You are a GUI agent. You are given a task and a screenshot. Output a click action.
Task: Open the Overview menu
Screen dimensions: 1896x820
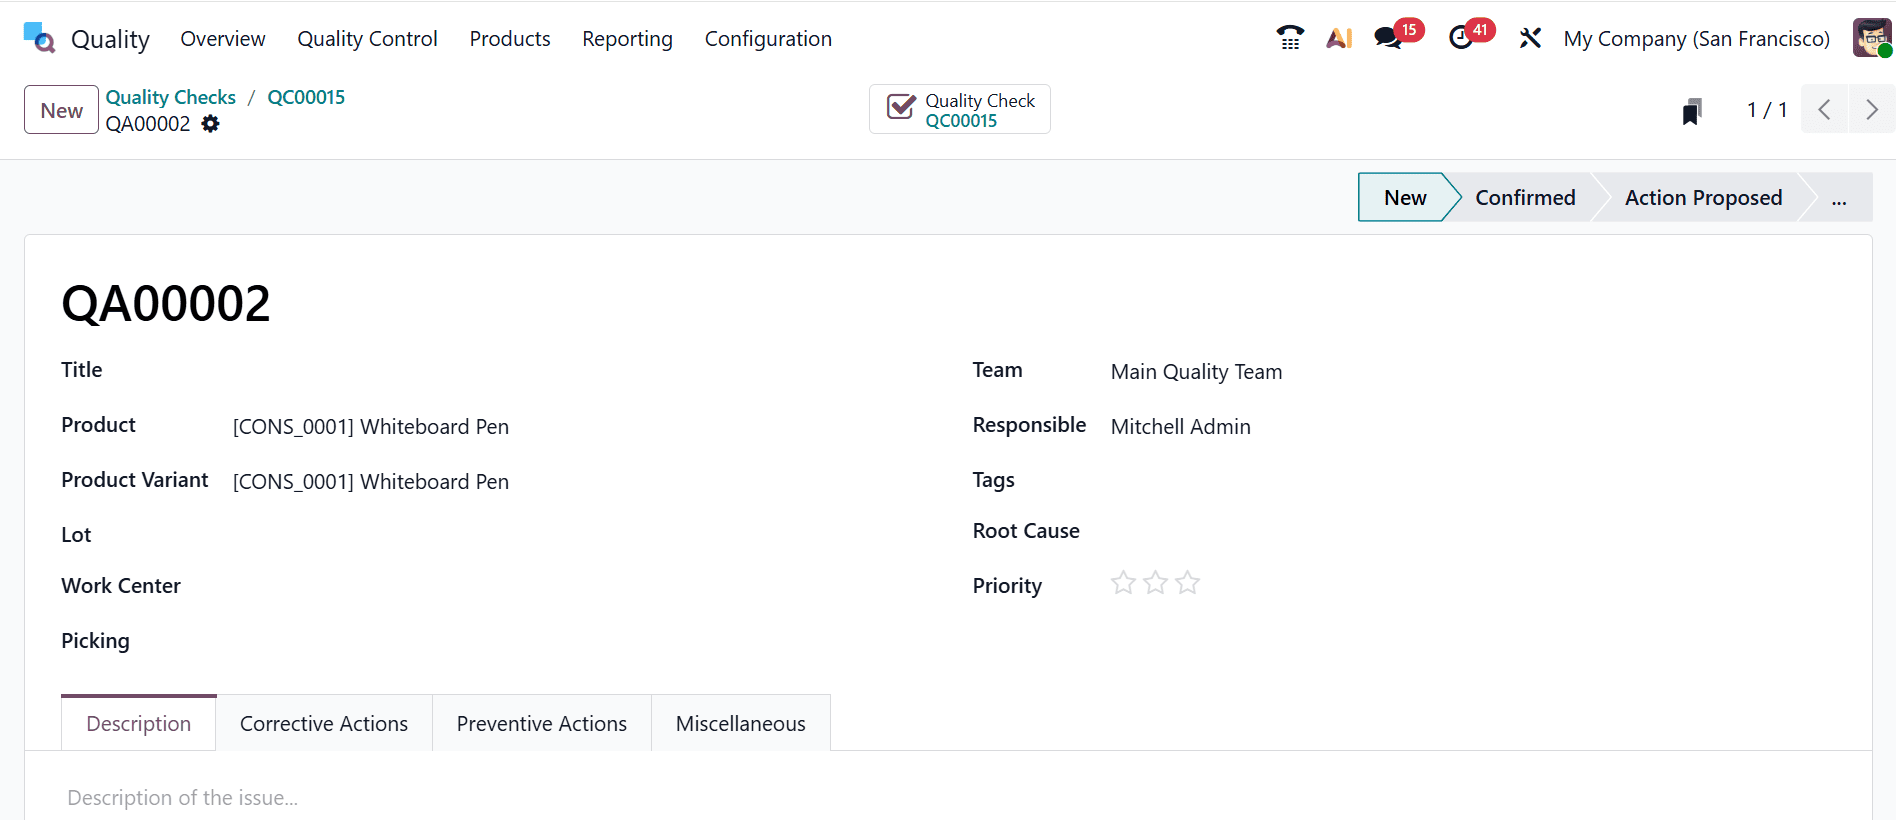[223, 38]
